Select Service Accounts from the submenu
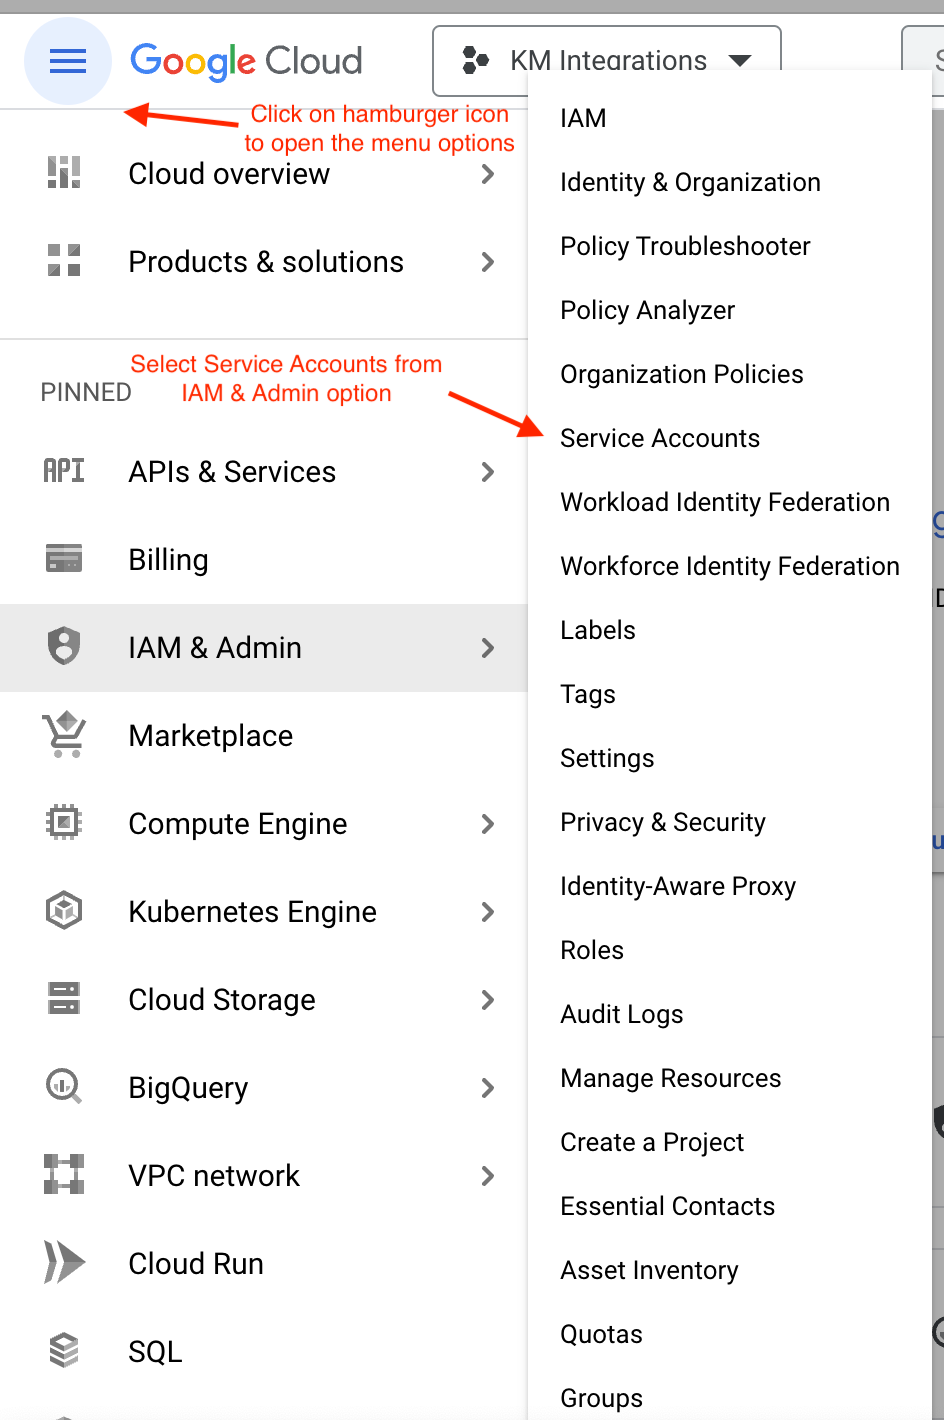This screenshot has height=1420, width=944. (660, 438)
